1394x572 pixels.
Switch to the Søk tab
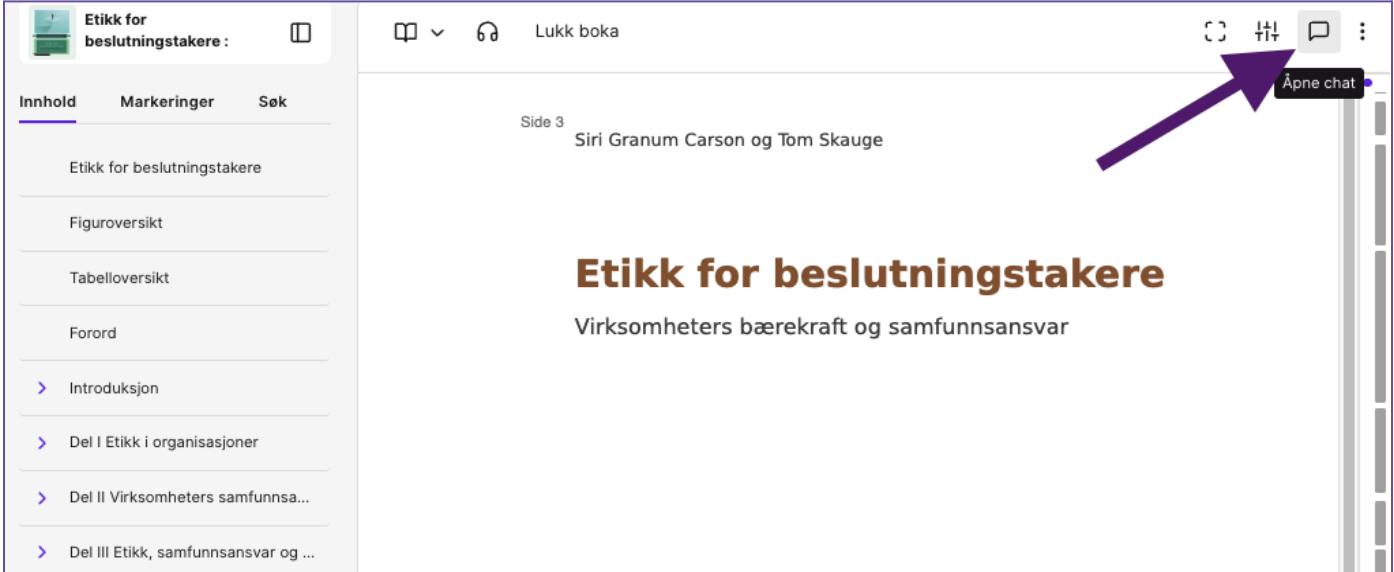[272, 101]
